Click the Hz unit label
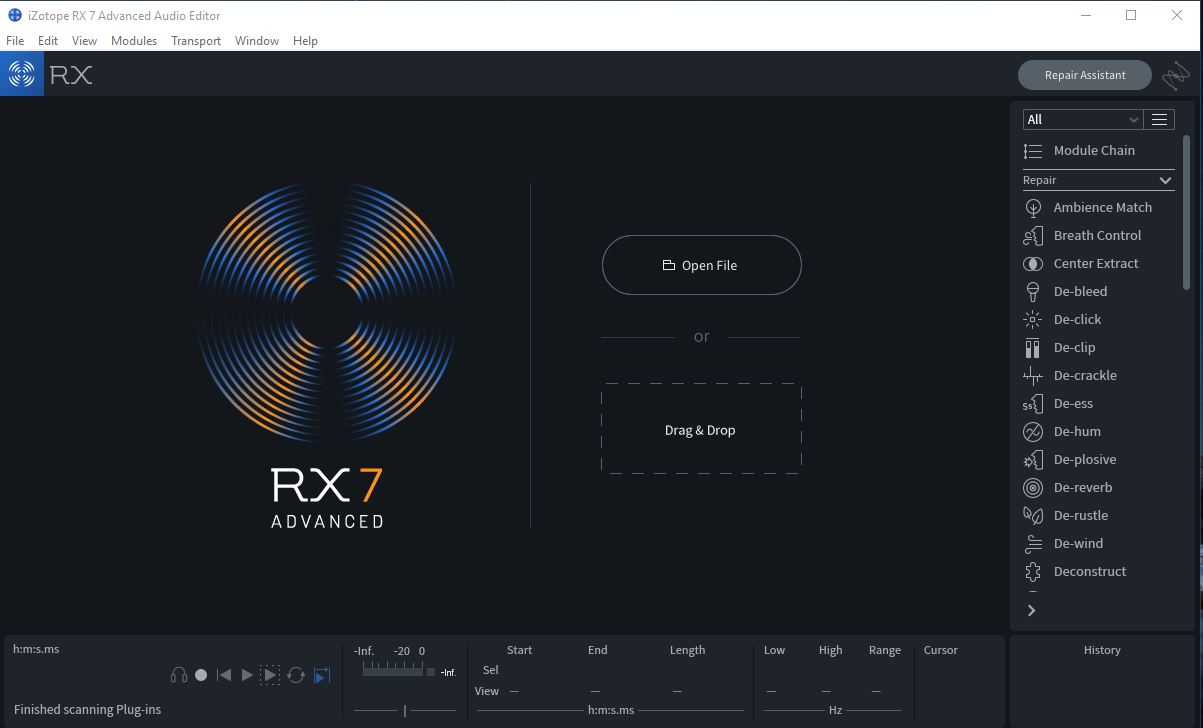Screen dimensions: 1203x728 click(835, 710)
